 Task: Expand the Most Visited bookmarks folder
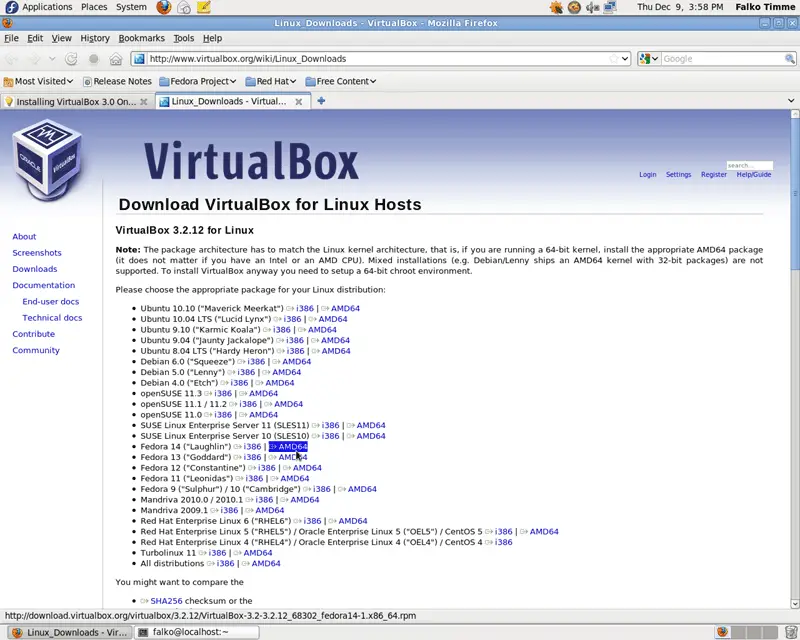tap(38, 81)
